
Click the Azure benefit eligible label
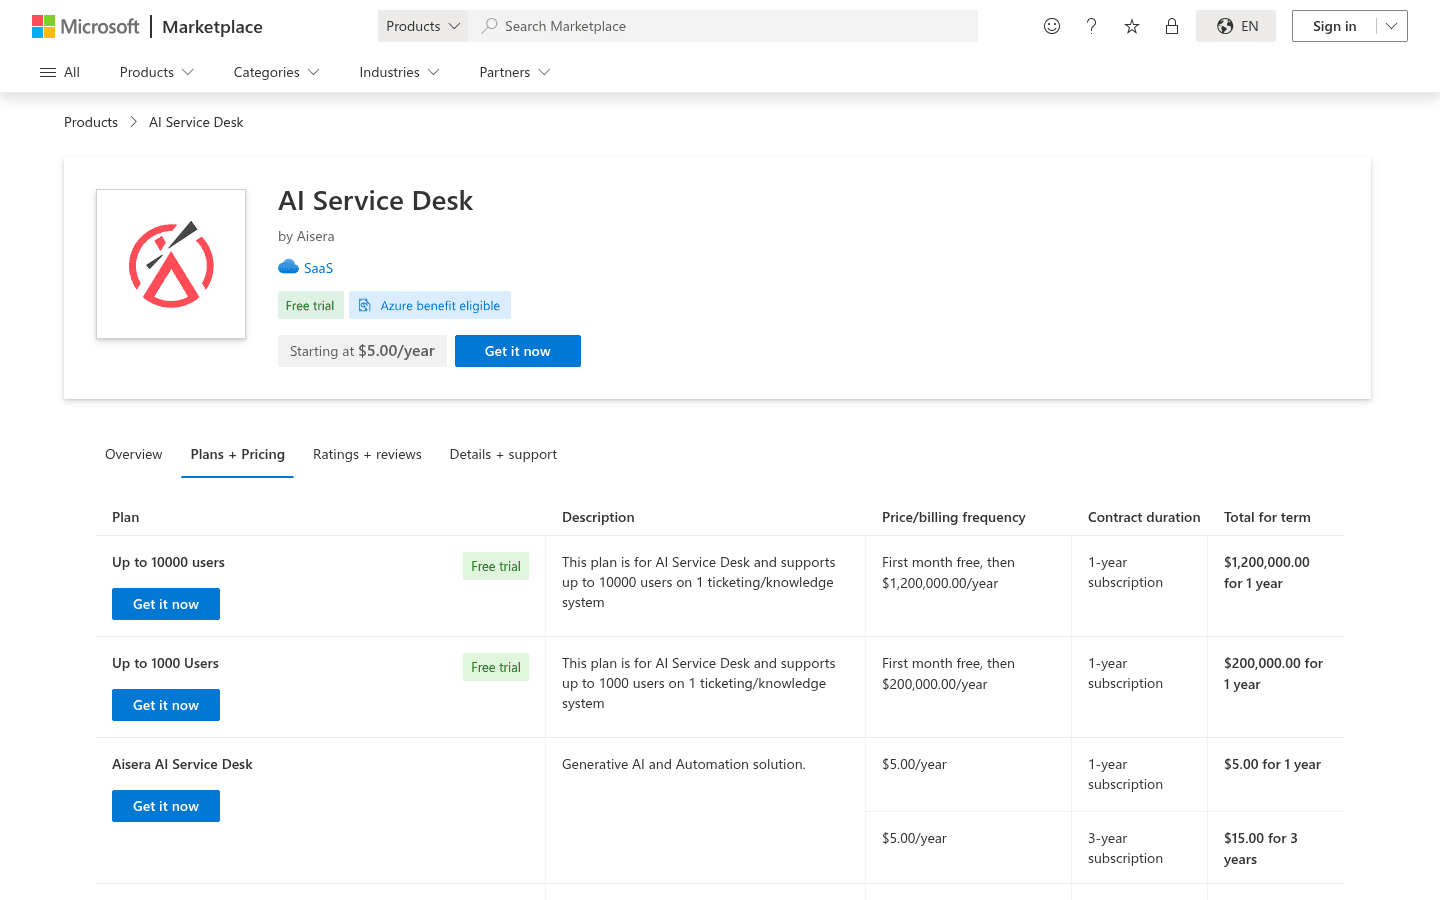click(440, 305)
